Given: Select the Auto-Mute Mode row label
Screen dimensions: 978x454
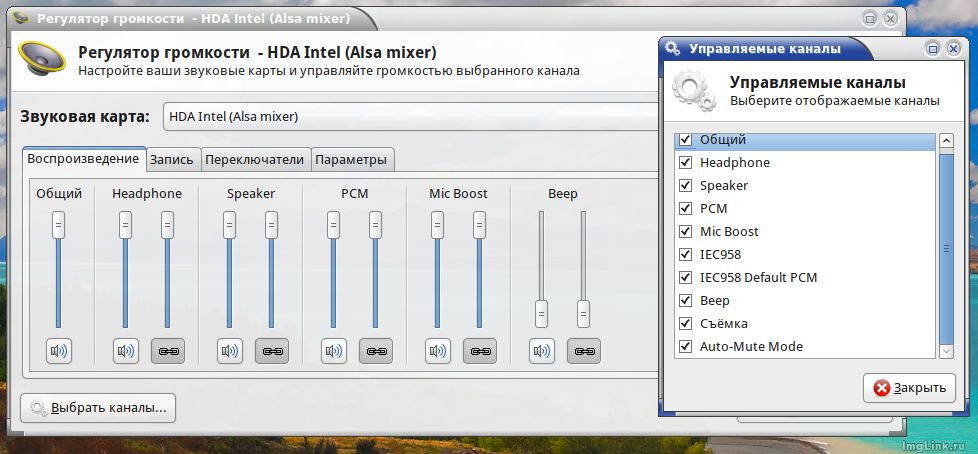Looking at the screenshot, I should click(751, 346).
